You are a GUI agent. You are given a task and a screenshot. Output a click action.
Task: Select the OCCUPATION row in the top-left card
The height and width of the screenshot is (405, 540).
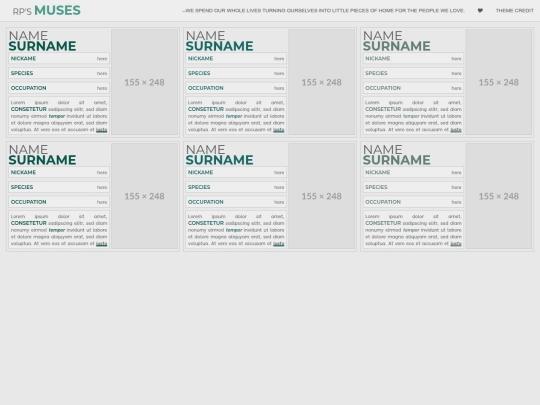[x=59, y=88]
